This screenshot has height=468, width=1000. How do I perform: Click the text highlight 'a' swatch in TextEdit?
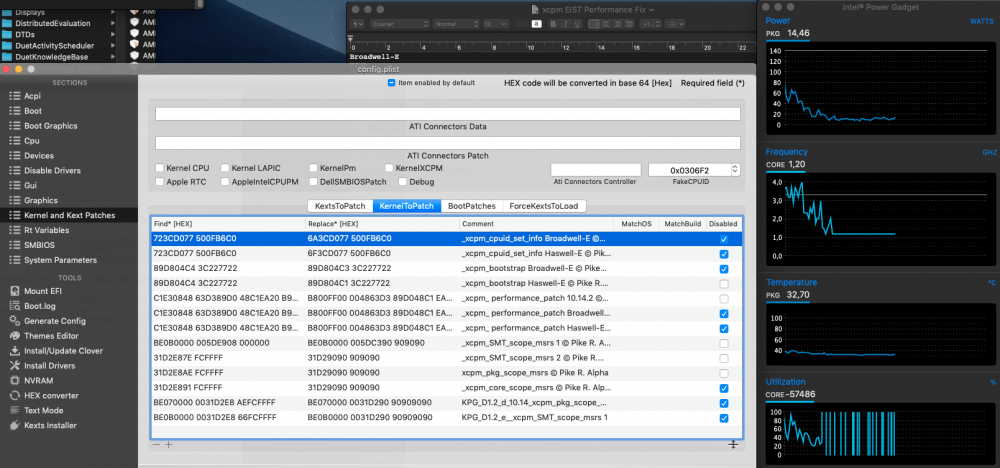pos(537,24)
